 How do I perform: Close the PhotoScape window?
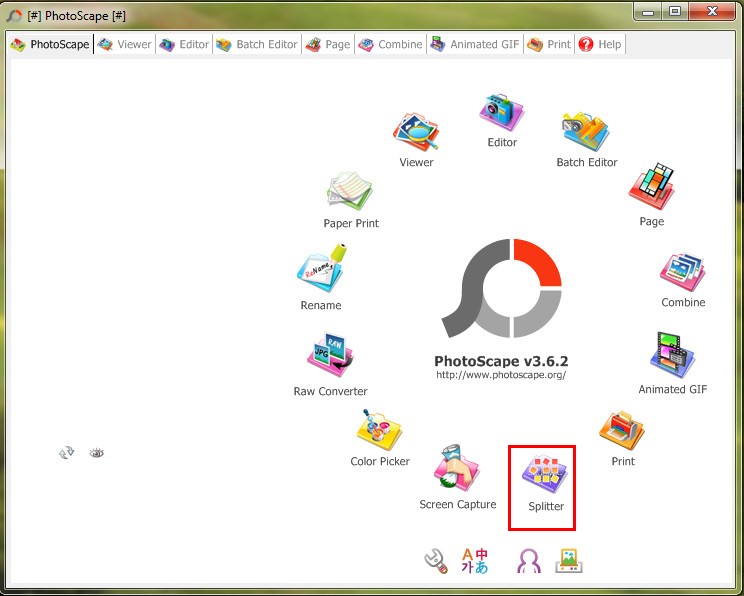[712, 11]
